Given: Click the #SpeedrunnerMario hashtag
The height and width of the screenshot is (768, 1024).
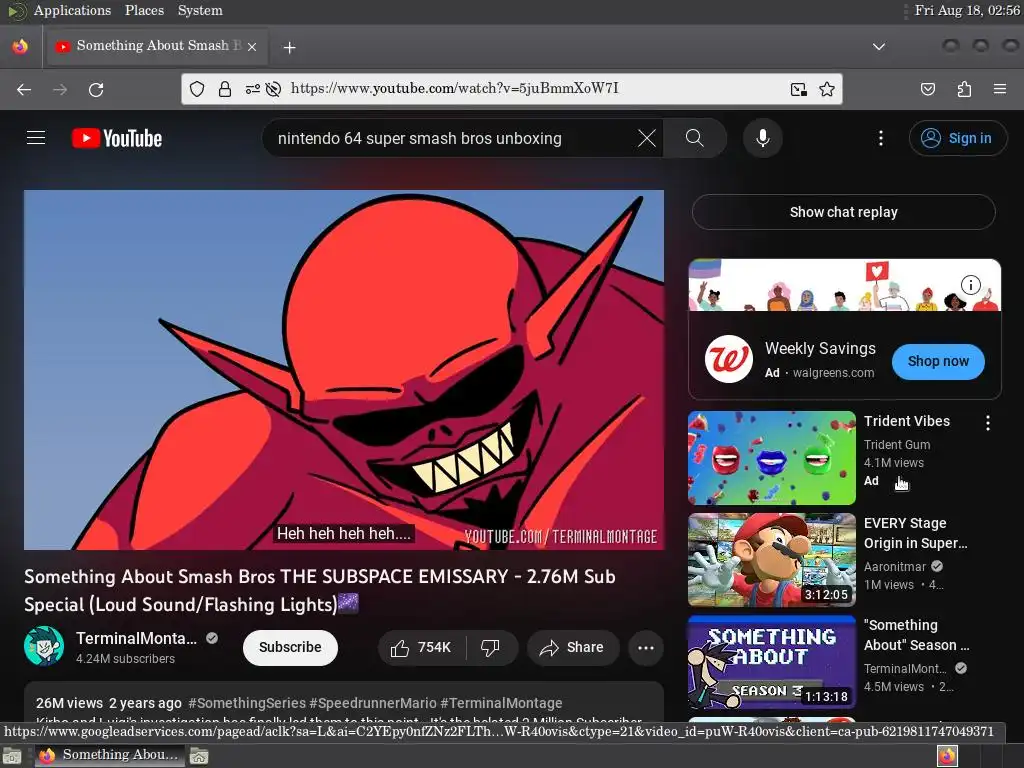Looking at the screenshot, I should click(x=373, y=703).
